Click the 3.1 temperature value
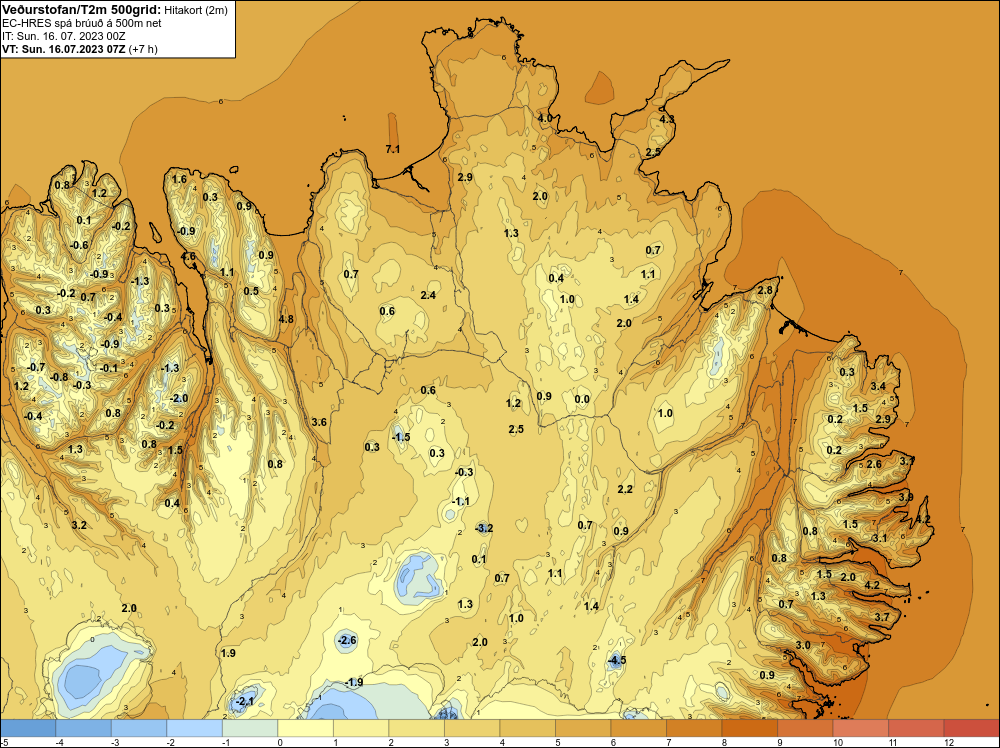 tap(879, 538)
